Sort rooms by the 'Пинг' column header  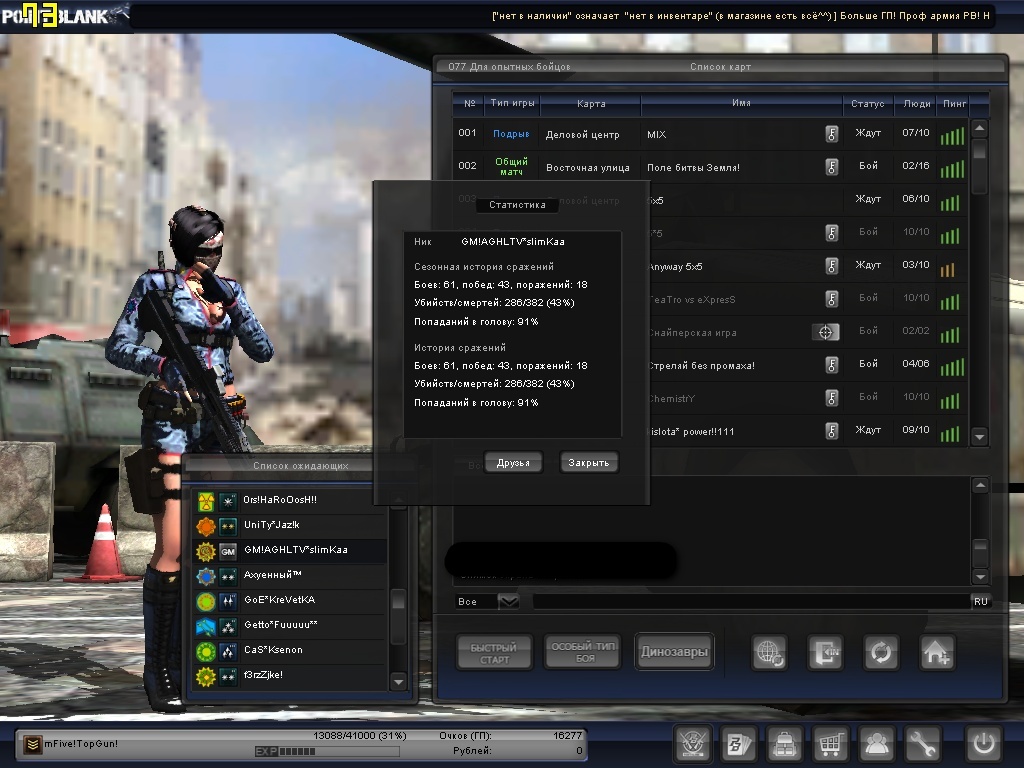click(x=951, y=104)
